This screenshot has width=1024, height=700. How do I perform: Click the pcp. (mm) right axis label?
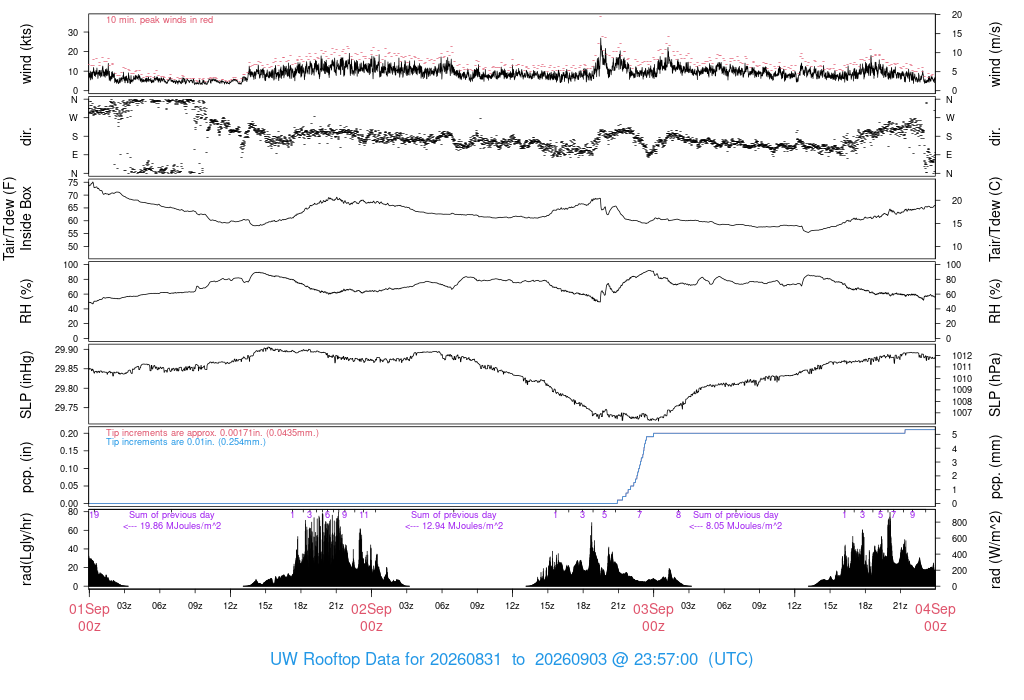(x=995, y=465)
